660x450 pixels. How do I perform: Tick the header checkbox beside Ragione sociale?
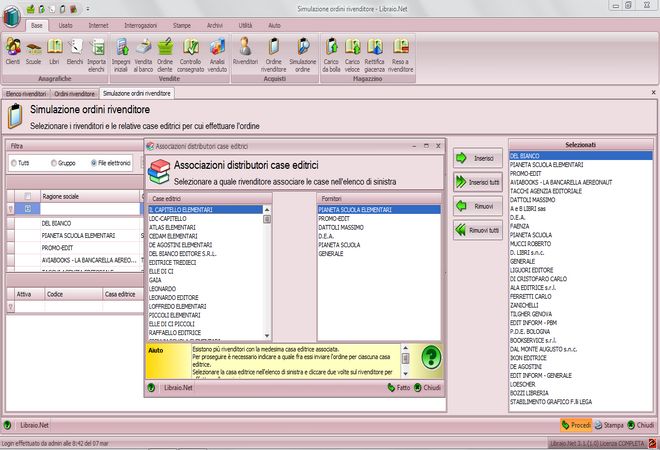click(x=28, y=196)
